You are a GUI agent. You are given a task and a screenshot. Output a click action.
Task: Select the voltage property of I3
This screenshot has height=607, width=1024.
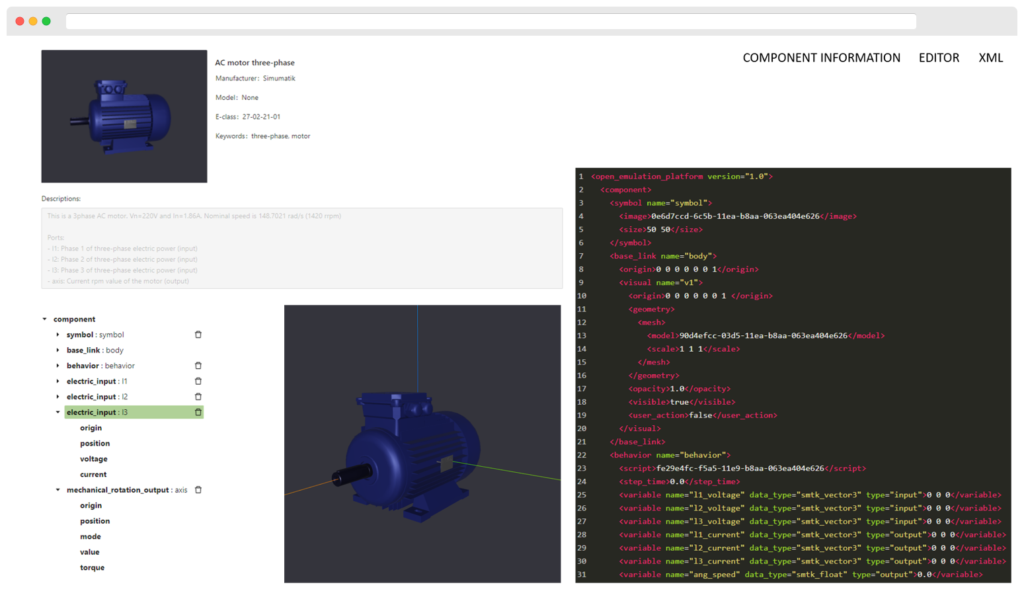click(93, 459)
